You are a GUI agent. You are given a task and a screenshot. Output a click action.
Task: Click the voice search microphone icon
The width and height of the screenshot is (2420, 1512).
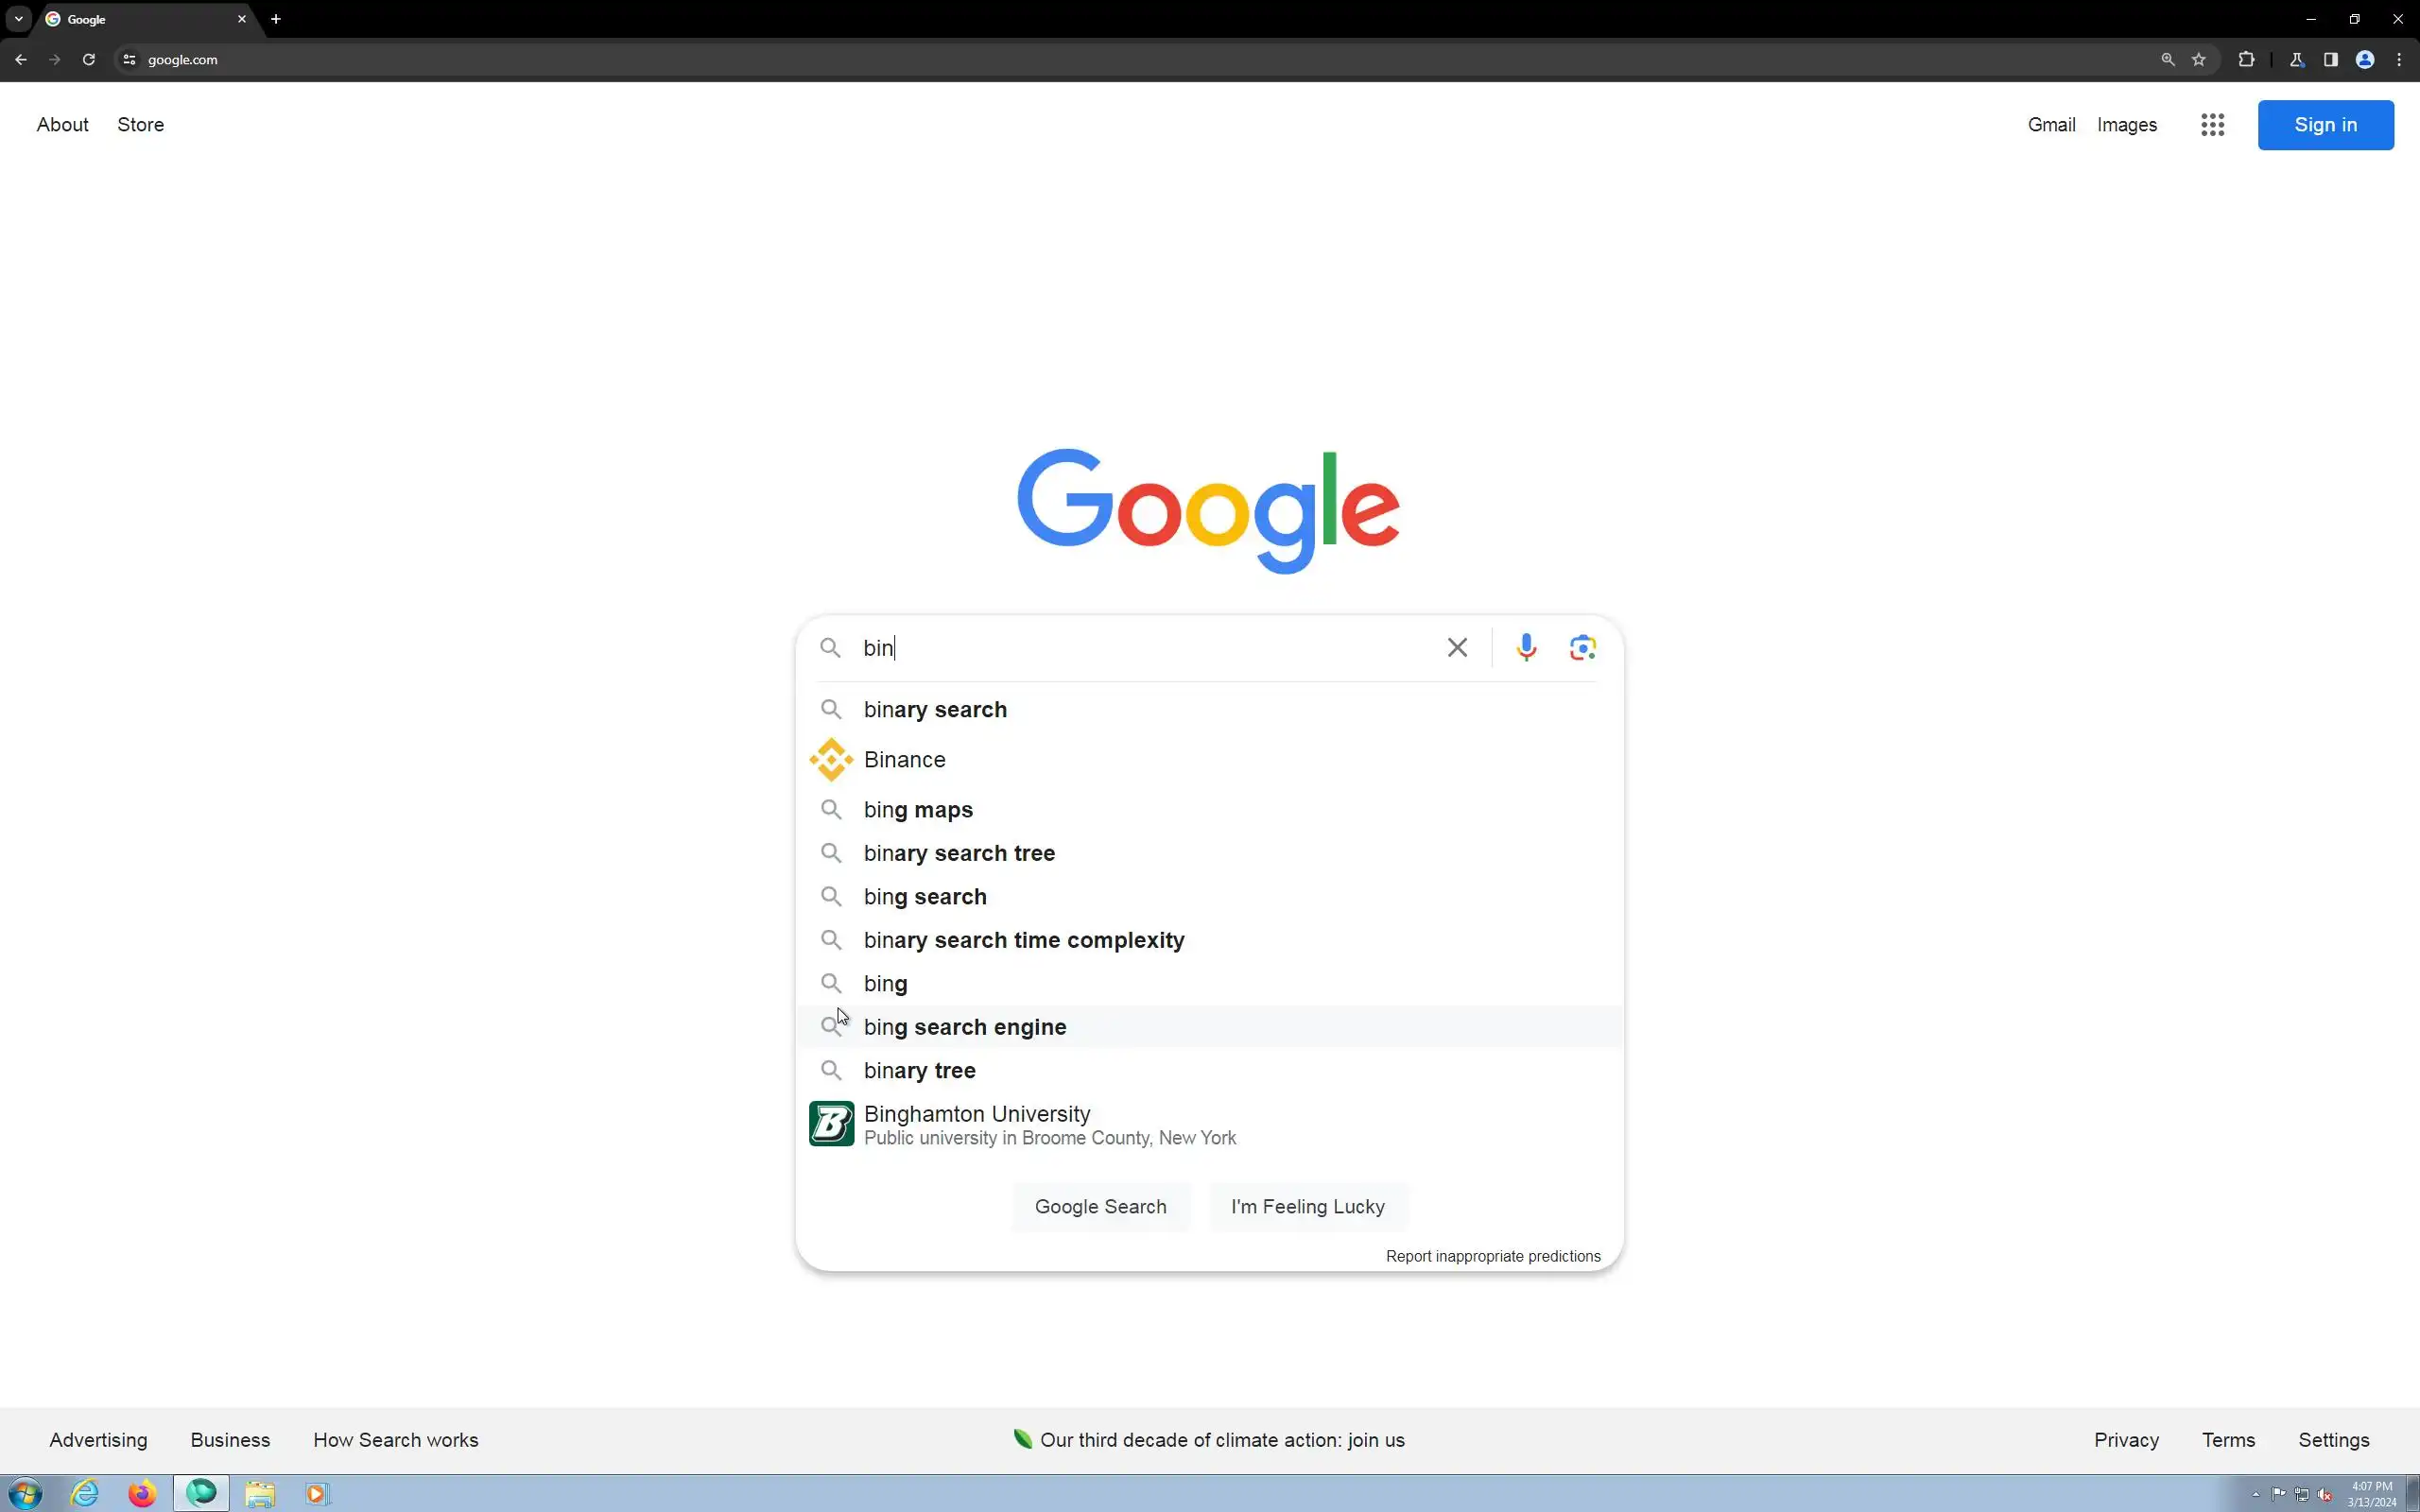click(1526, 648)
